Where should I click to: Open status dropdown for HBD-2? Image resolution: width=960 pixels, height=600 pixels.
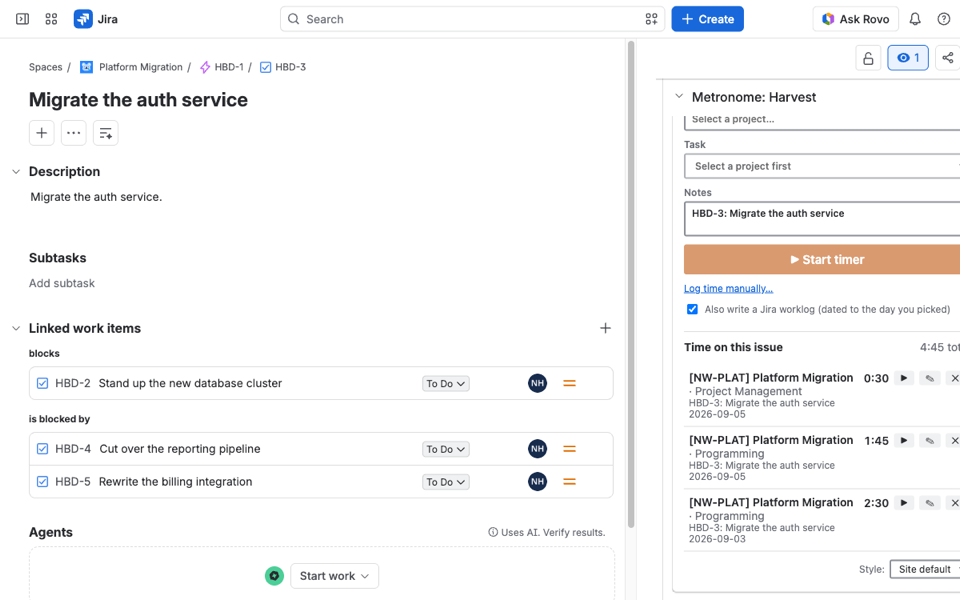tap(446, 384)
